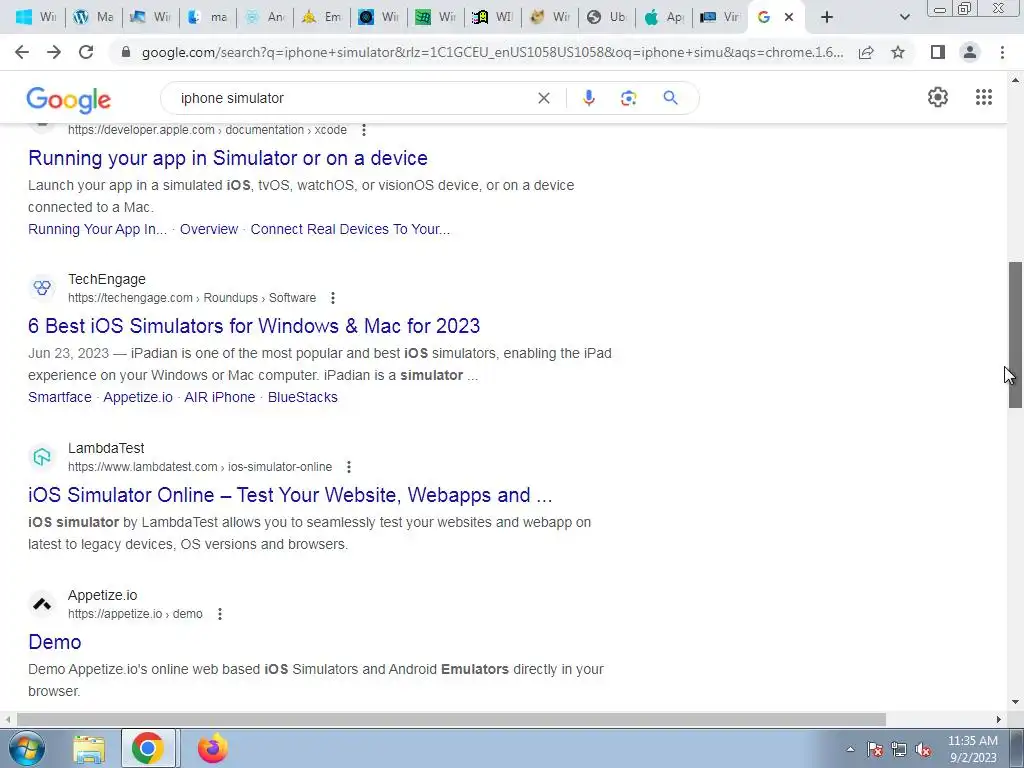This screenshot has height=768, width=1024.
Task: Go to Google home via the logo
Action: [69, 99]
